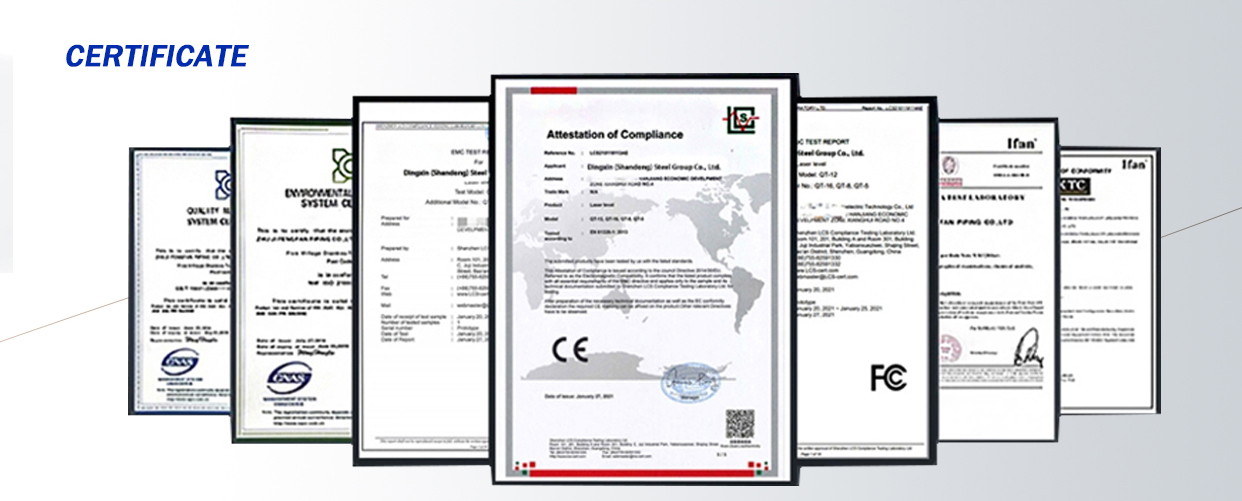Image resolution: width=1242 pixels, height=501 pixels.
Task: Click the QR code on center certificate
Action: [x=739, y=424]
